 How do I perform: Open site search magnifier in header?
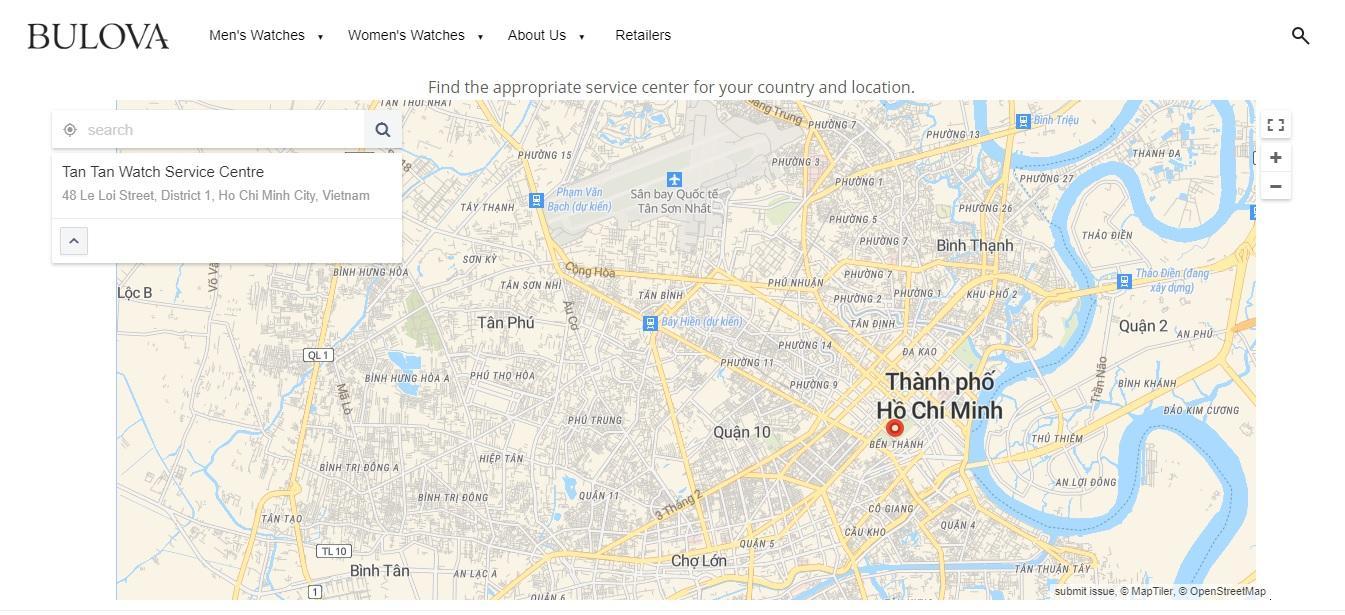click(x=1300, y=36)
